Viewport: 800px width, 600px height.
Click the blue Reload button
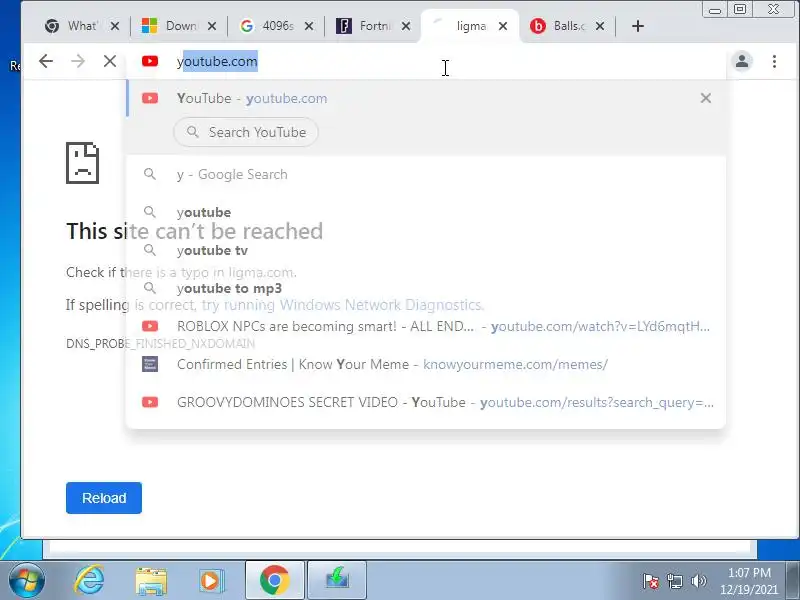(104, 498)
